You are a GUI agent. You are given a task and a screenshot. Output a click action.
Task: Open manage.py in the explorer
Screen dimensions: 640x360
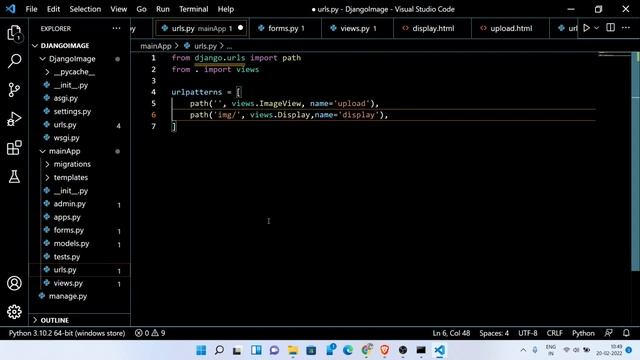click(68, 296)
